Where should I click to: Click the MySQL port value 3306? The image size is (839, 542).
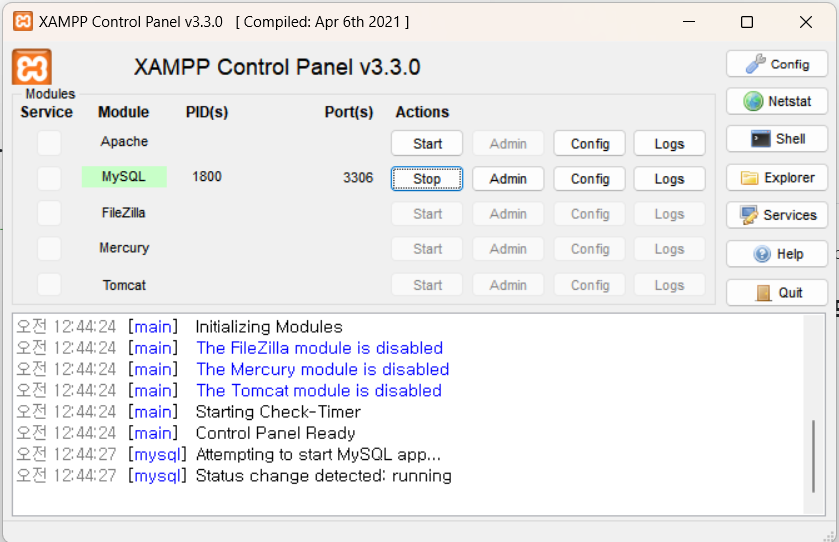click(358, 177)
